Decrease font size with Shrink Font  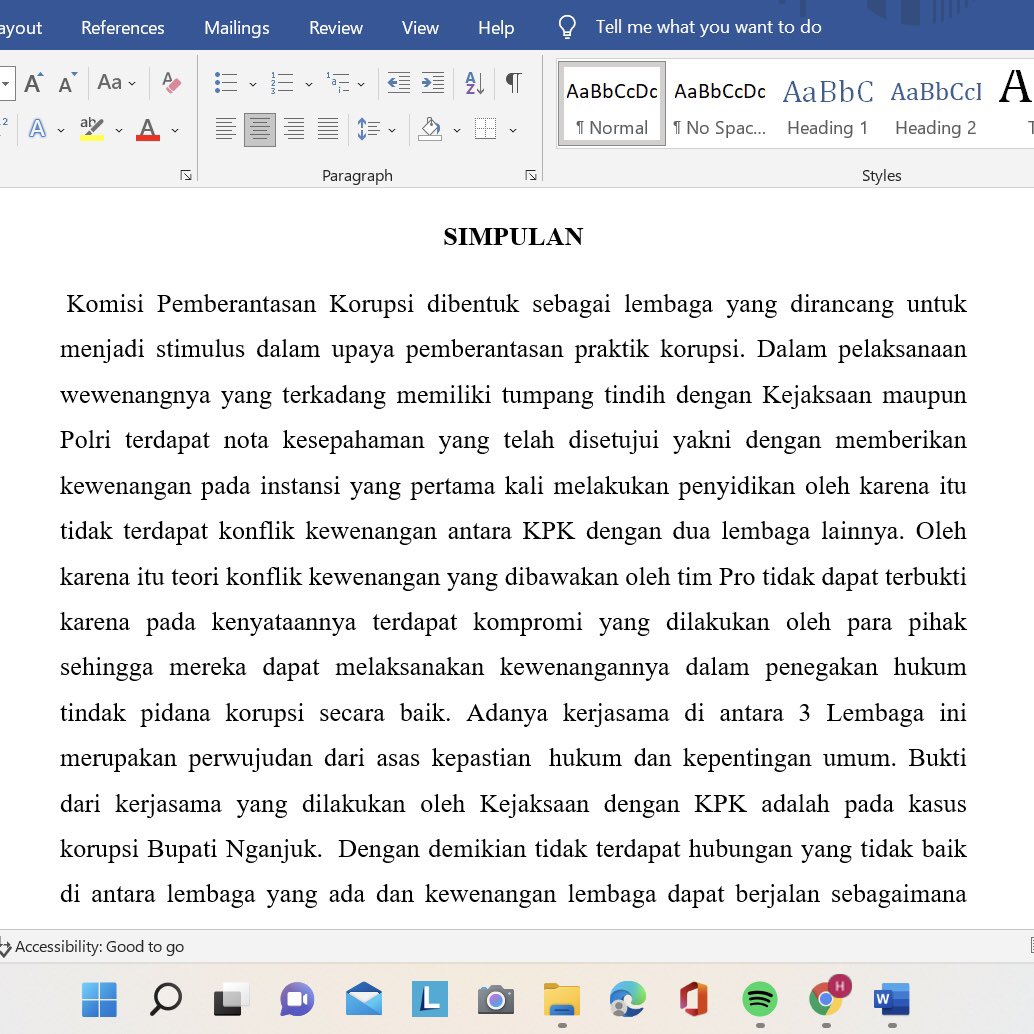coord(67,83)
